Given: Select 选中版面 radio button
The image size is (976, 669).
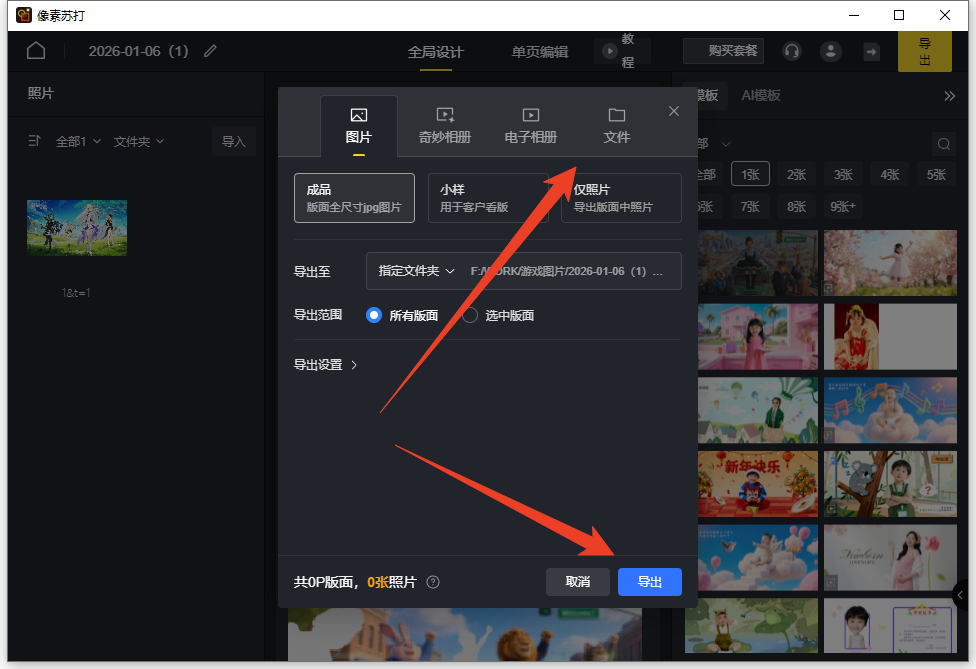Looking at the screenshot, I should tap(470, 316).
